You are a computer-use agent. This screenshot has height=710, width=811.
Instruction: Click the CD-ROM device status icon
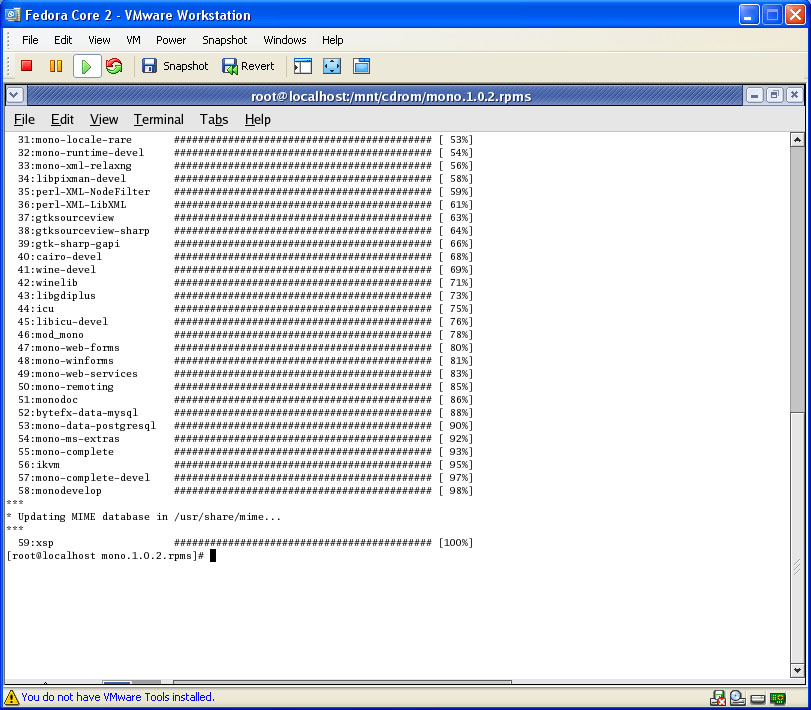tap(738, 698)
